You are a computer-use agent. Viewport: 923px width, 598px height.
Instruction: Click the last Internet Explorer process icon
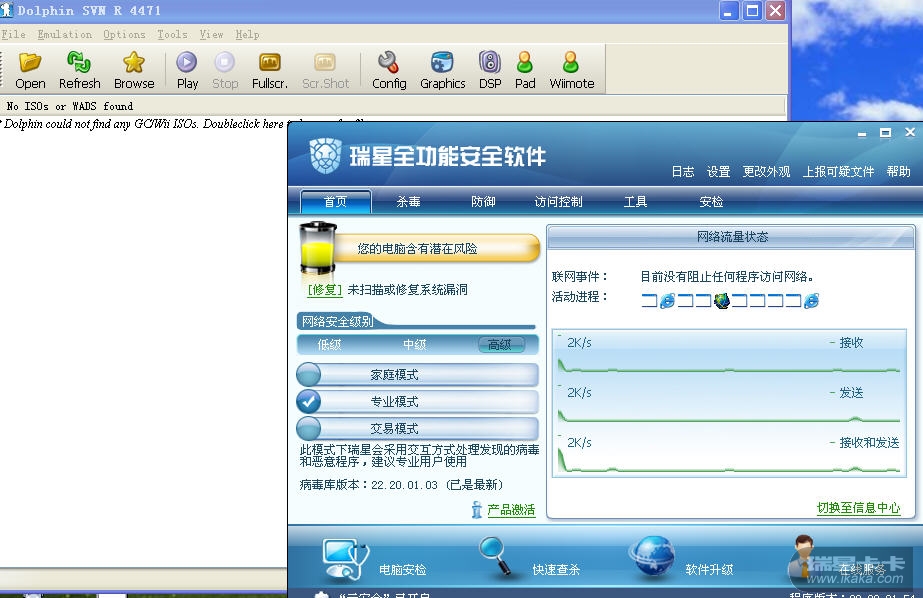[811, 301]
